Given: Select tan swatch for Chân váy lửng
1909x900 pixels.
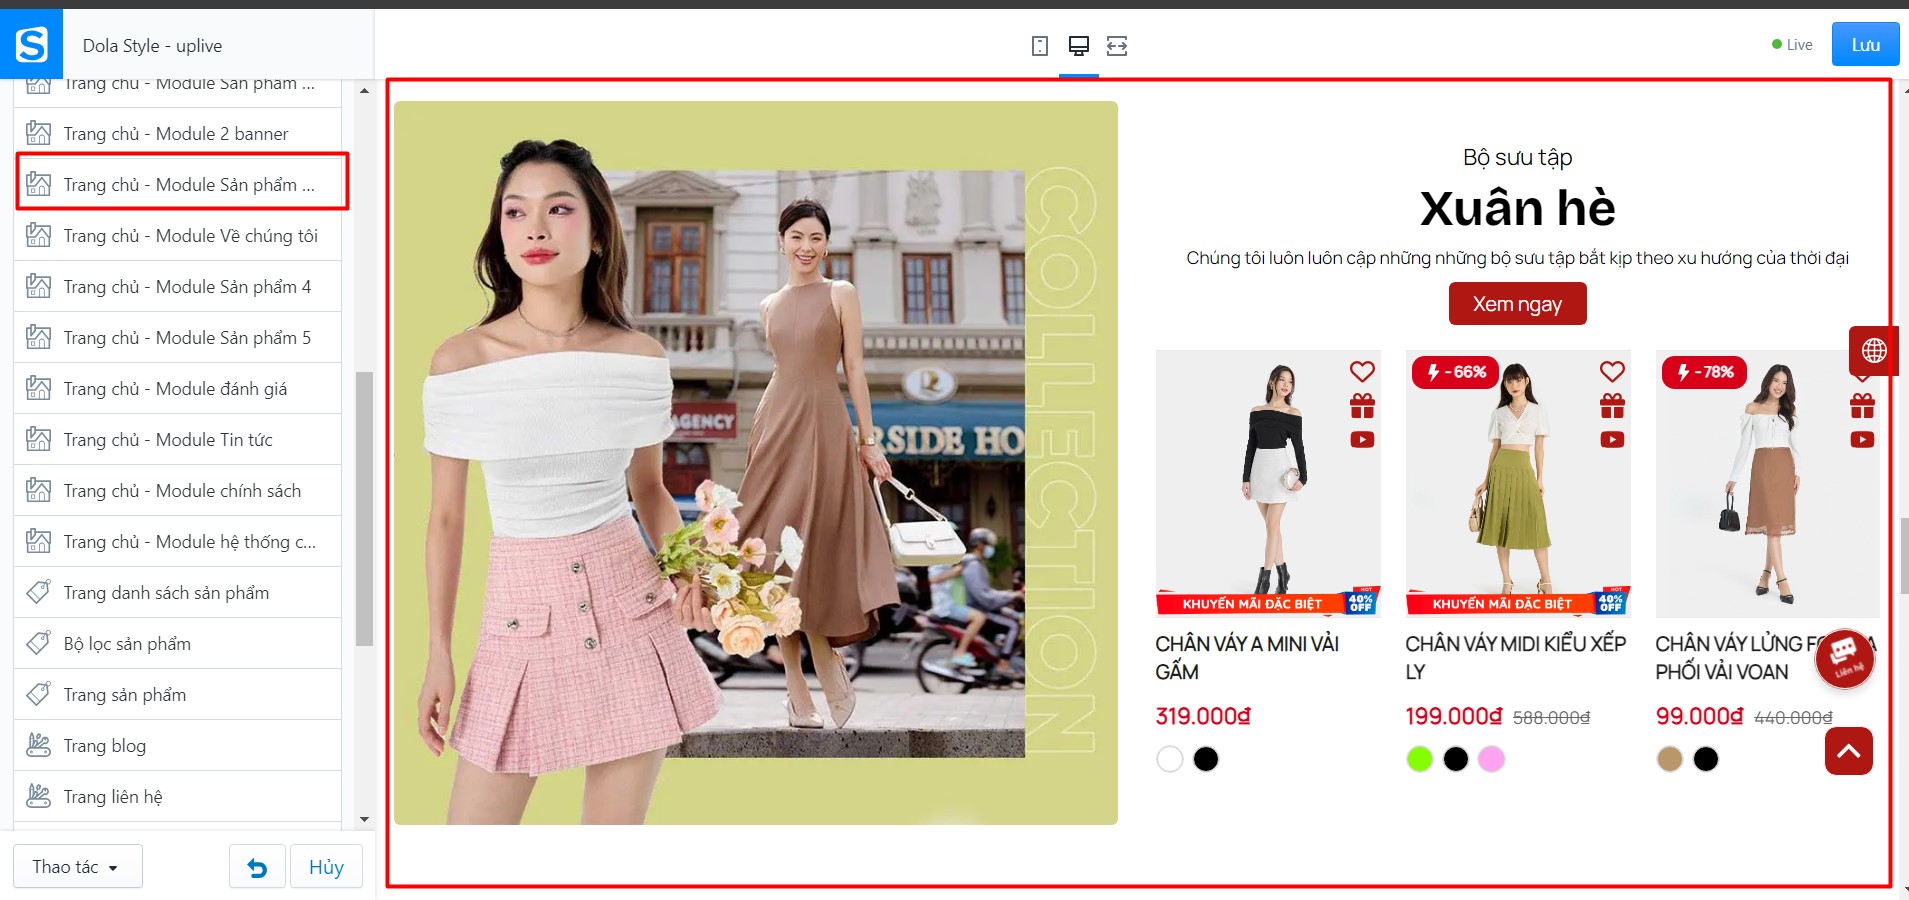Looking at the screenshot, I should click(1669, 759).
